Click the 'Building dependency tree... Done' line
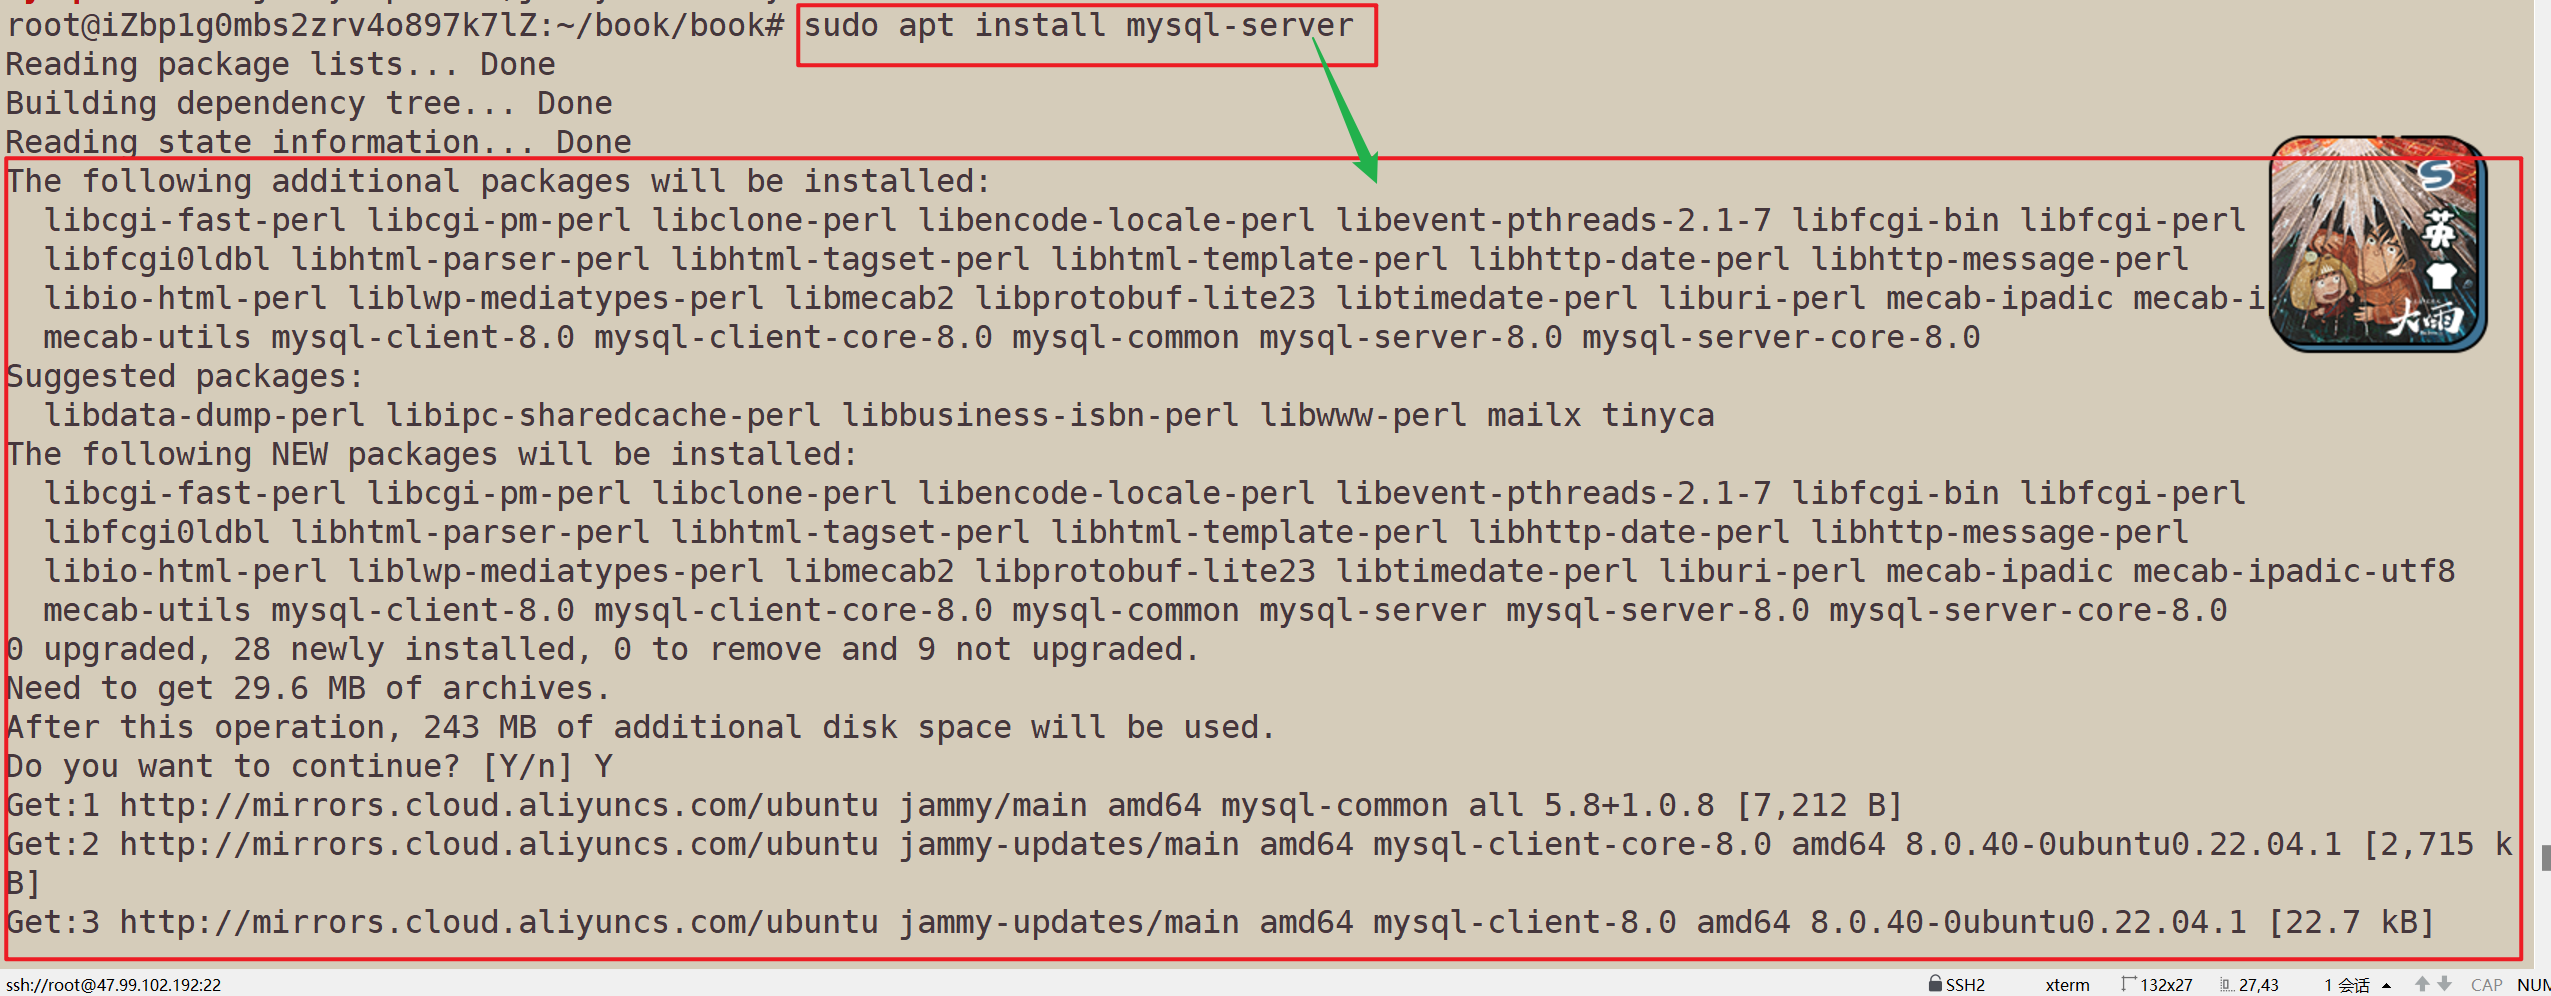The height and width of the screenshot is (996, 2551). click(x=309, y=104)
